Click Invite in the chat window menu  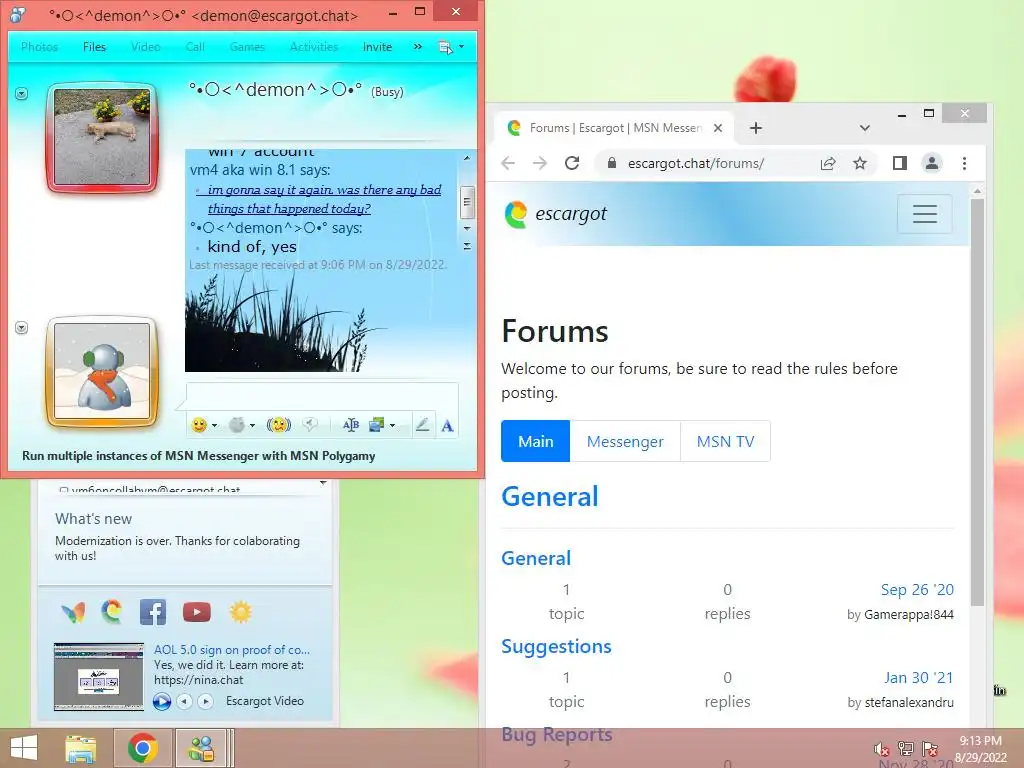pos(377,47)
